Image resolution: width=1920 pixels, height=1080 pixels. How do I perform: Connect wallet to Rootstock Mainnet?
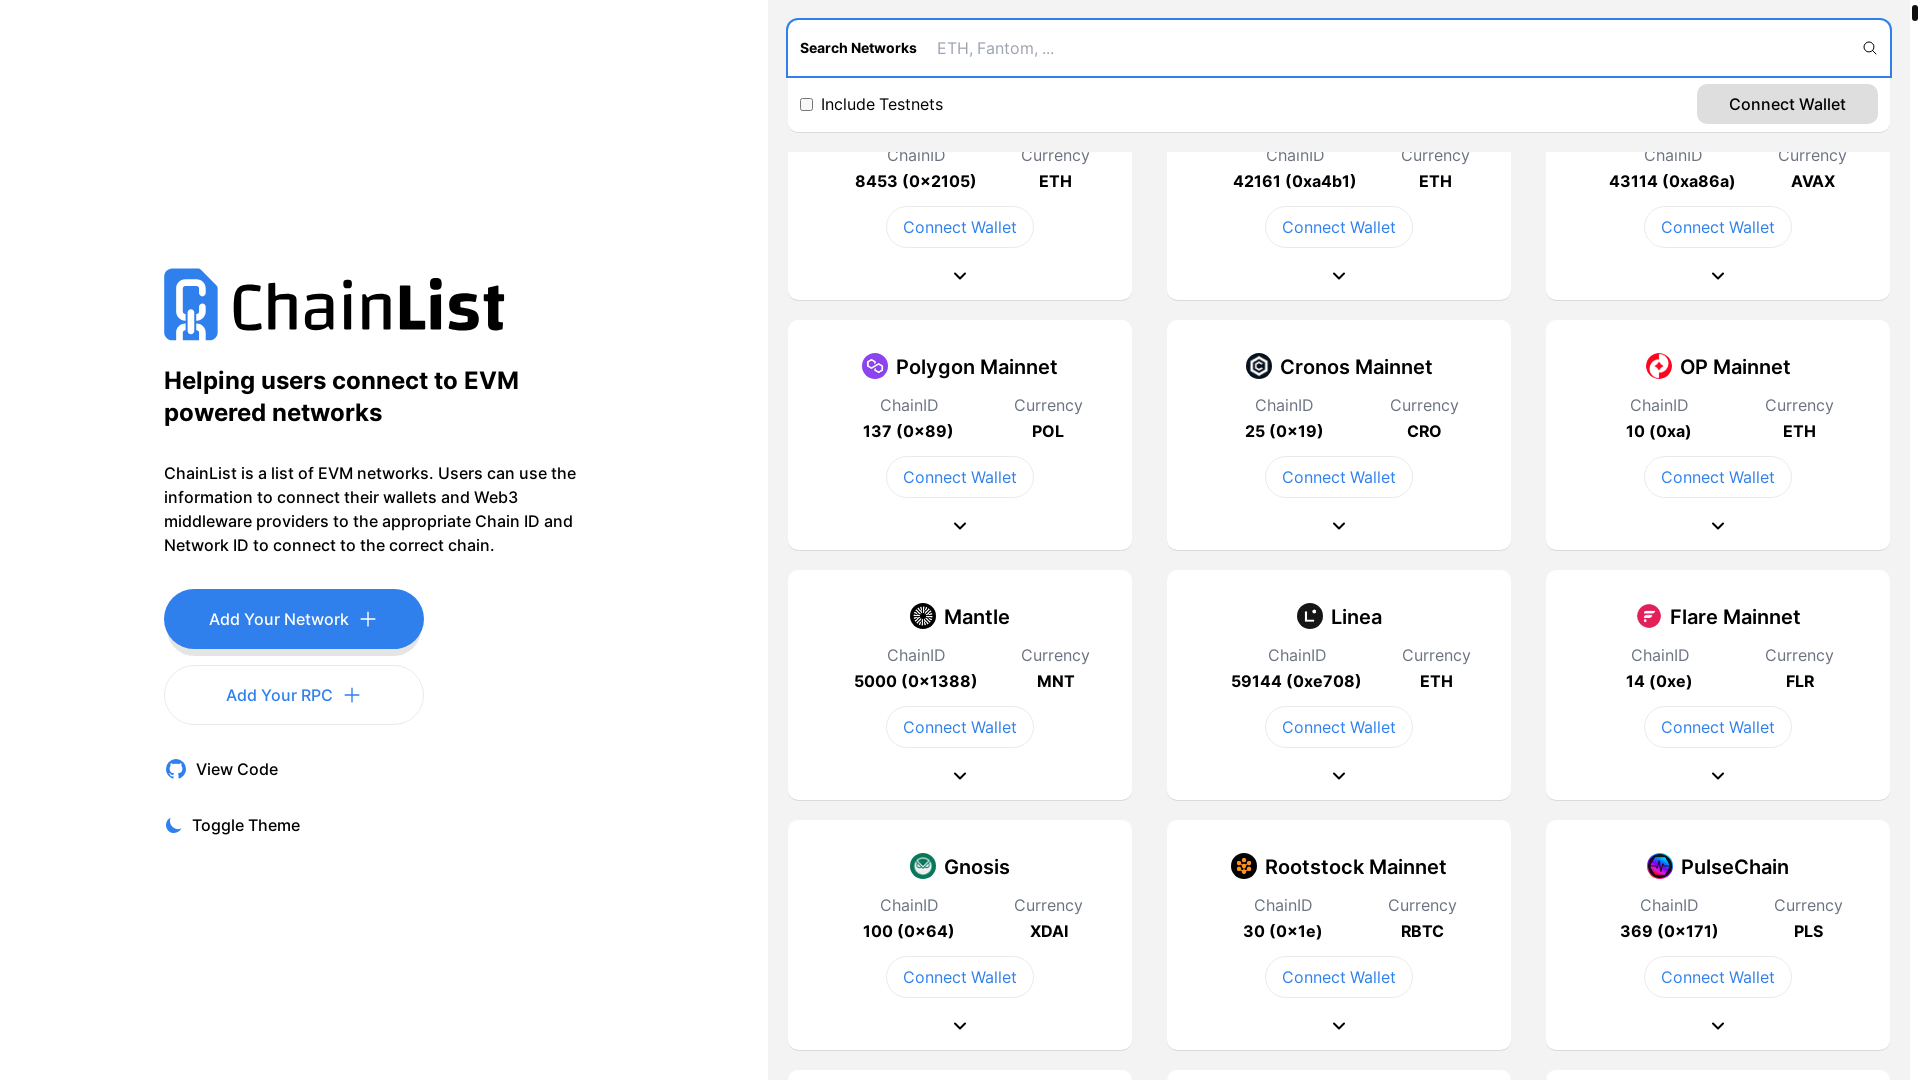point(1339,977)
